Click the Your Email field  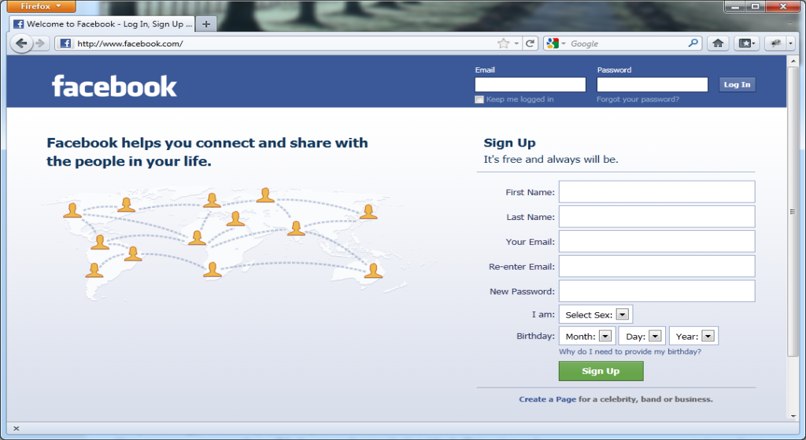pyautogui.click(x=657, y=241)
